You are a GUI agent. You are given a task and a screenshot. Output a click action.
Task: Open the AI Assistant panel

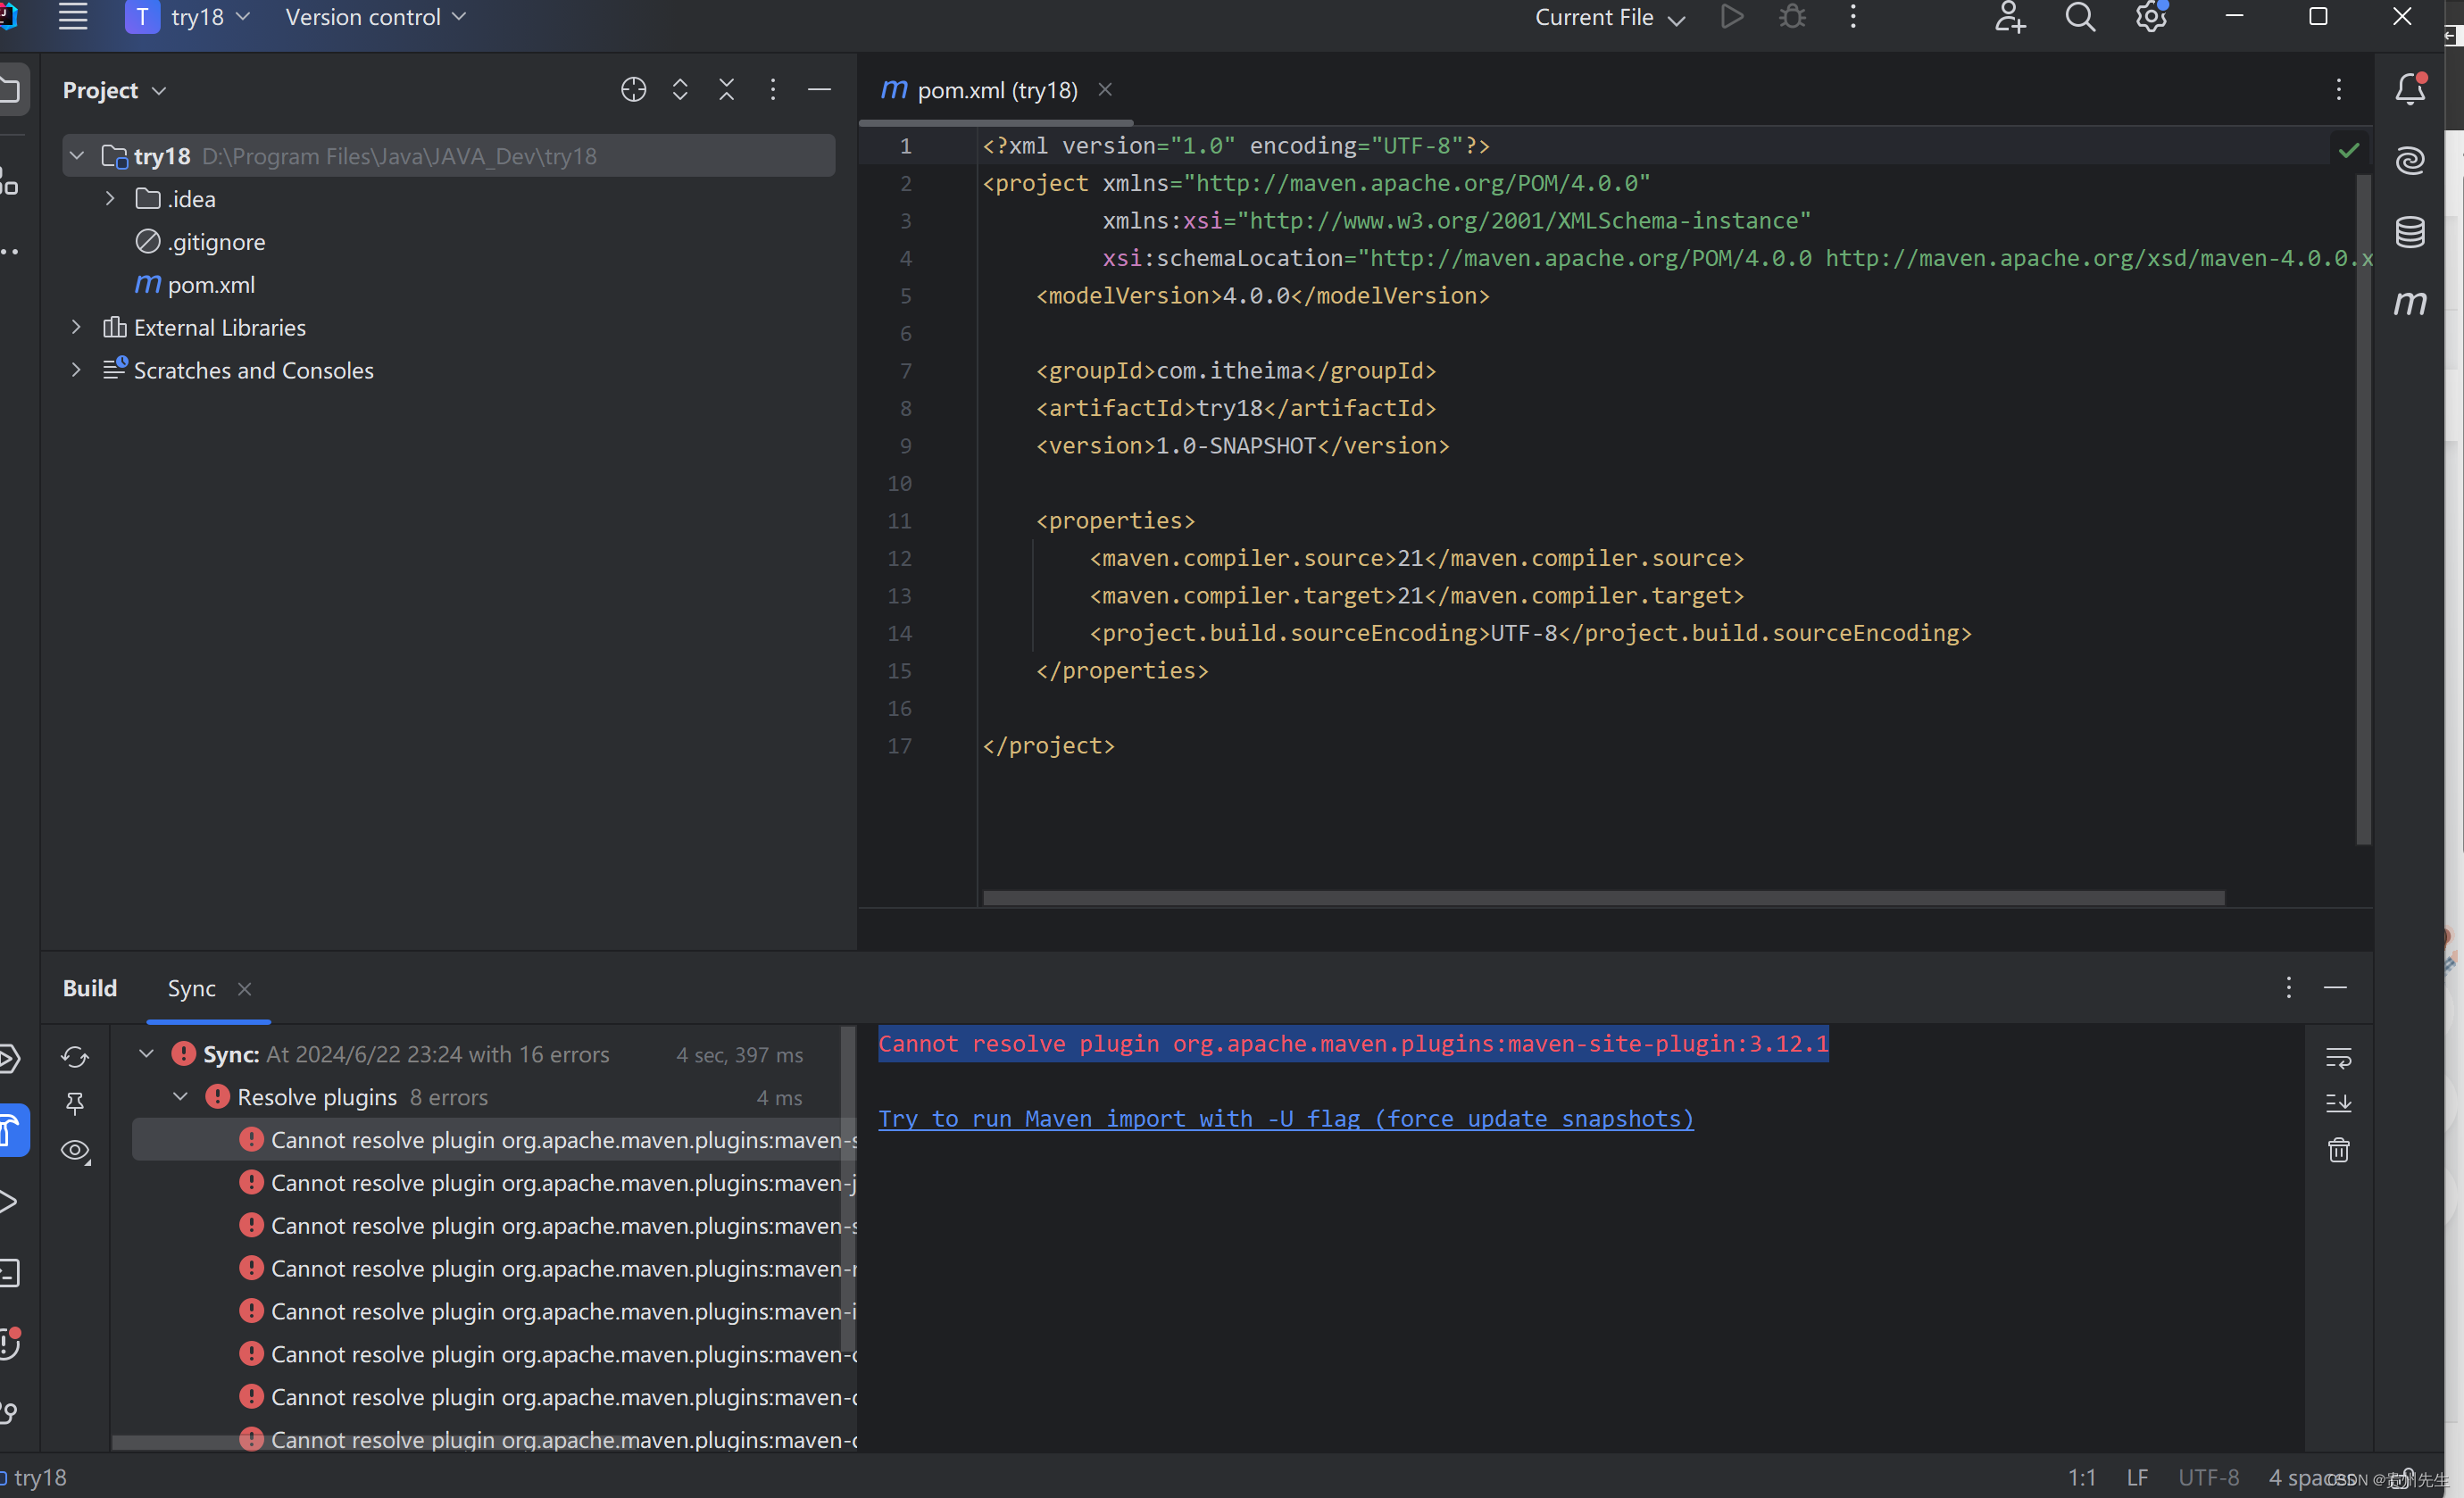pyautogui.click(x=2410, y=160)
